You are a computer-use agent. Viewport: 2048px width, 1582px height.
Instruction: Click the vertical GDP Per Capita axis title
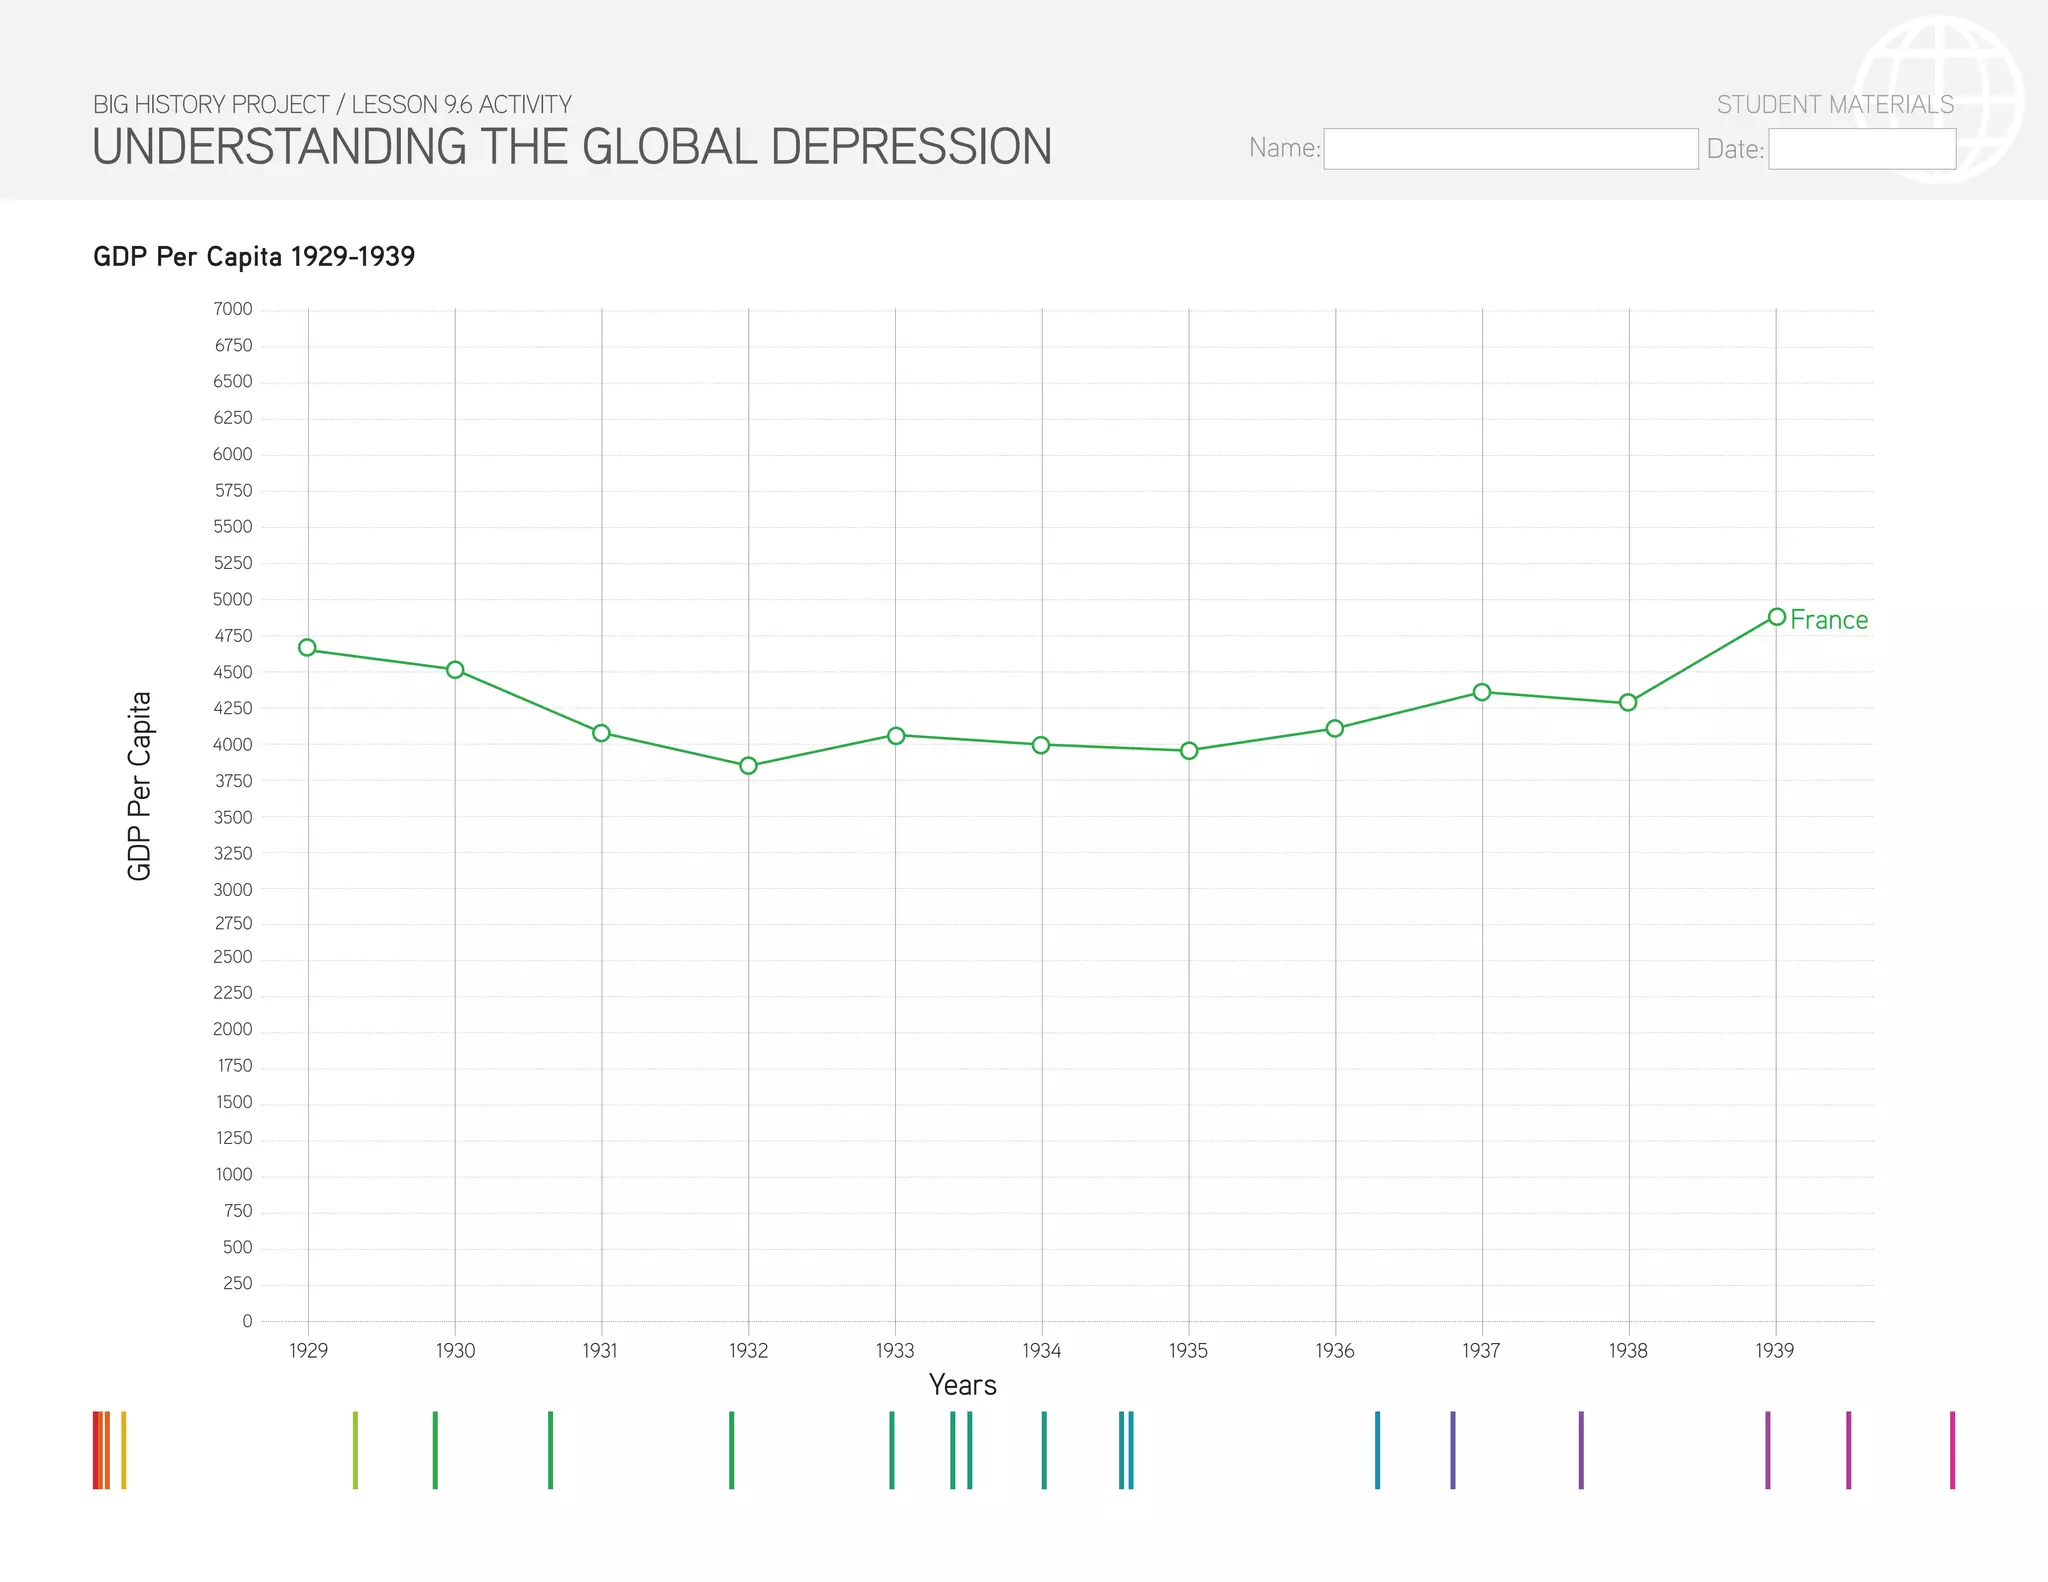[x=140, y=785]
